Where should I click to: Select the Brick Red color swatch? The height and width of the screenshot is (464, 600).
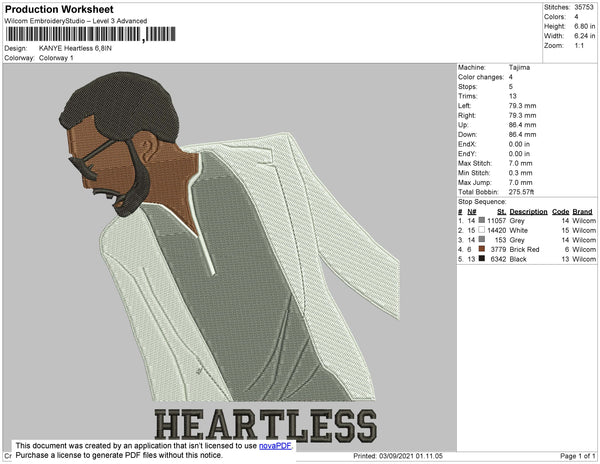(482, 249)
